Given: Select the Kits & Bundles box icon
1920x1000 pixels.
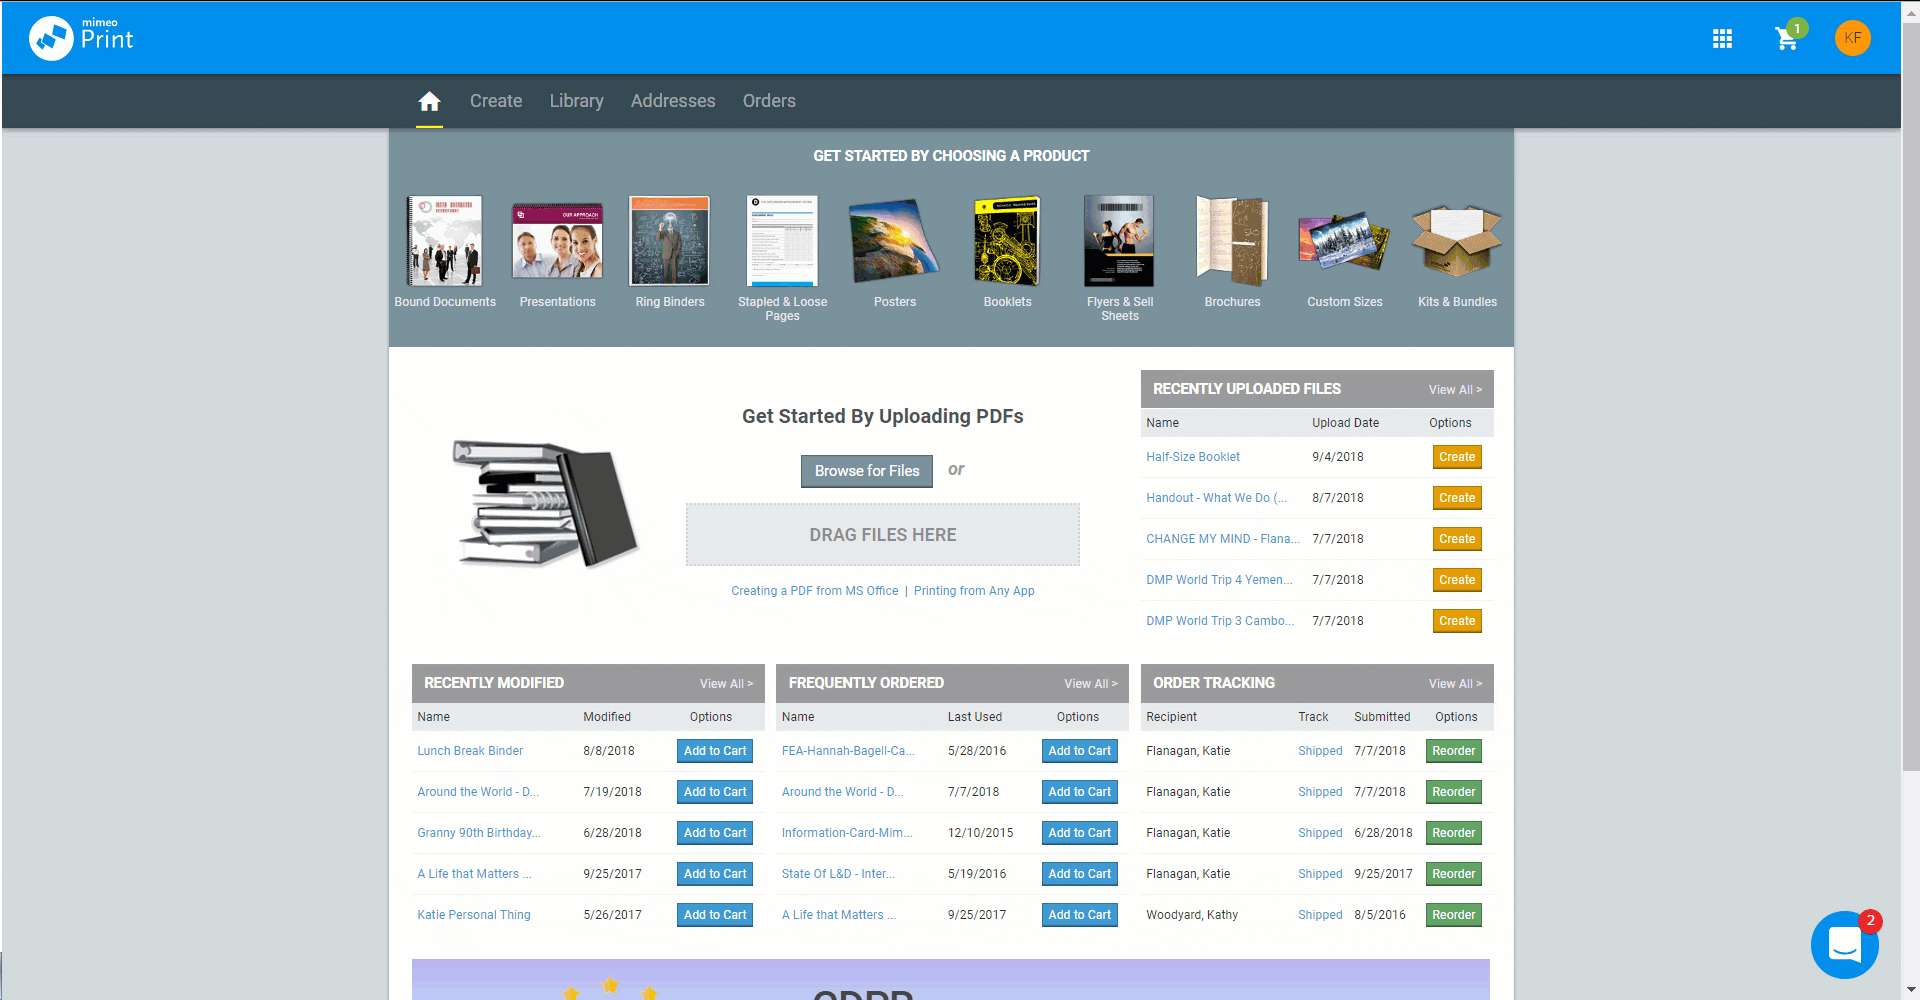Looking at the screenshot, I should tap(1456, 242).
